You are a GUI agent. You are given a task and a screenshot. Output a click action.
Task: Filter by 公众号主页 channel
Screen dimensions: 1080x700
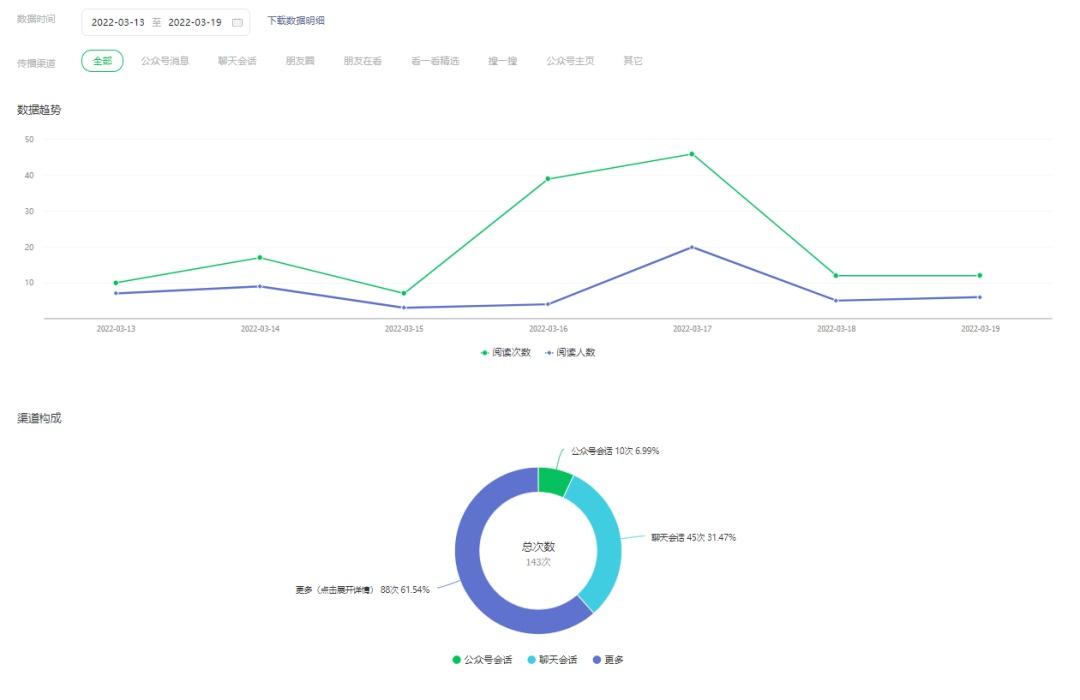570,61
